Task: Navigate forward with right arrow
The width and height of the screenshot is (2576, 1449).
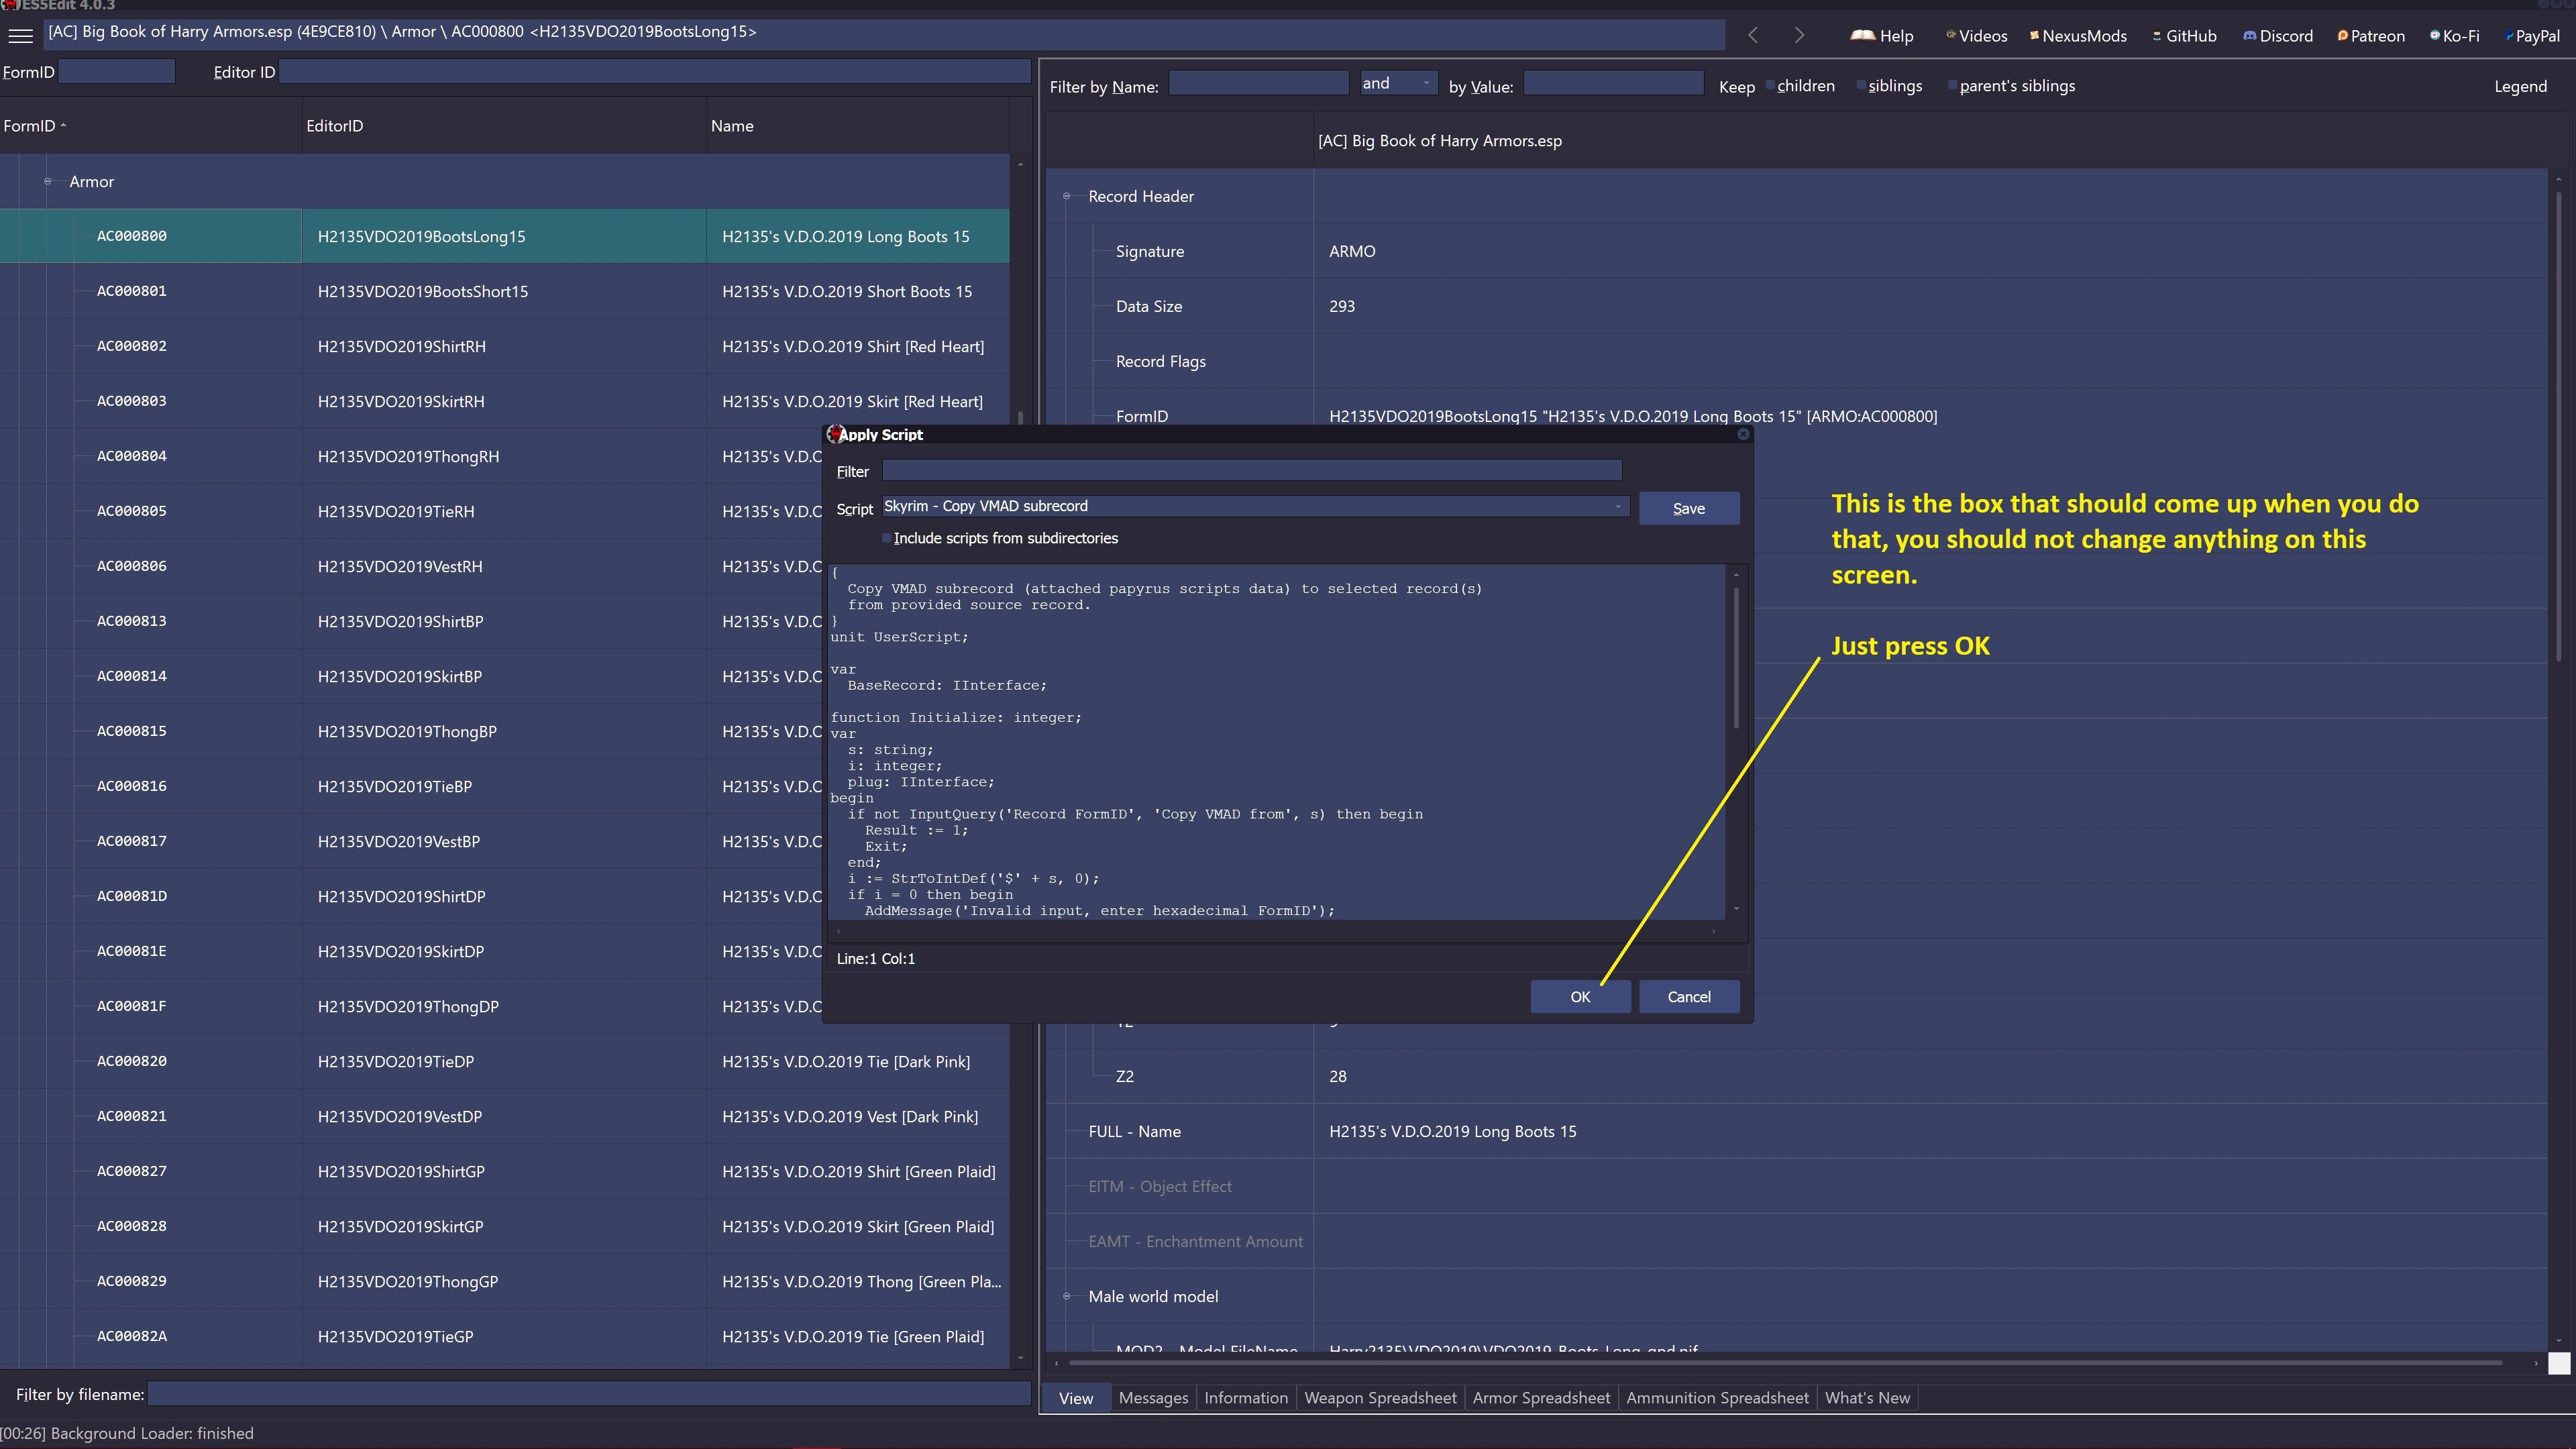Action: pos(1799,36)
